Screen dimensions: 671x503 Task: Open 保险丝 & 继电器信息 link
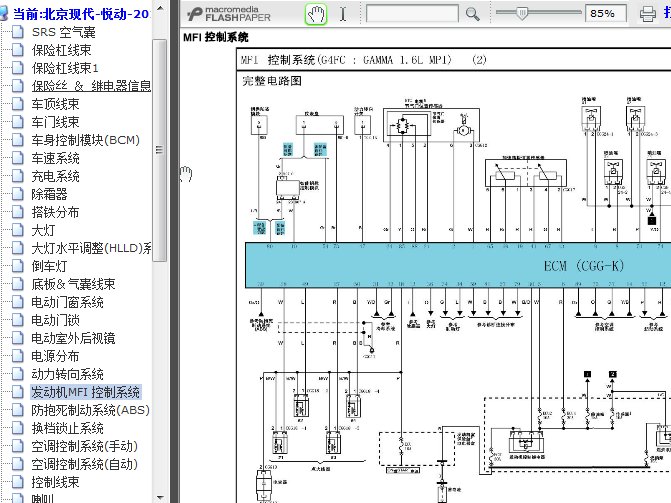tap(91, 86)
